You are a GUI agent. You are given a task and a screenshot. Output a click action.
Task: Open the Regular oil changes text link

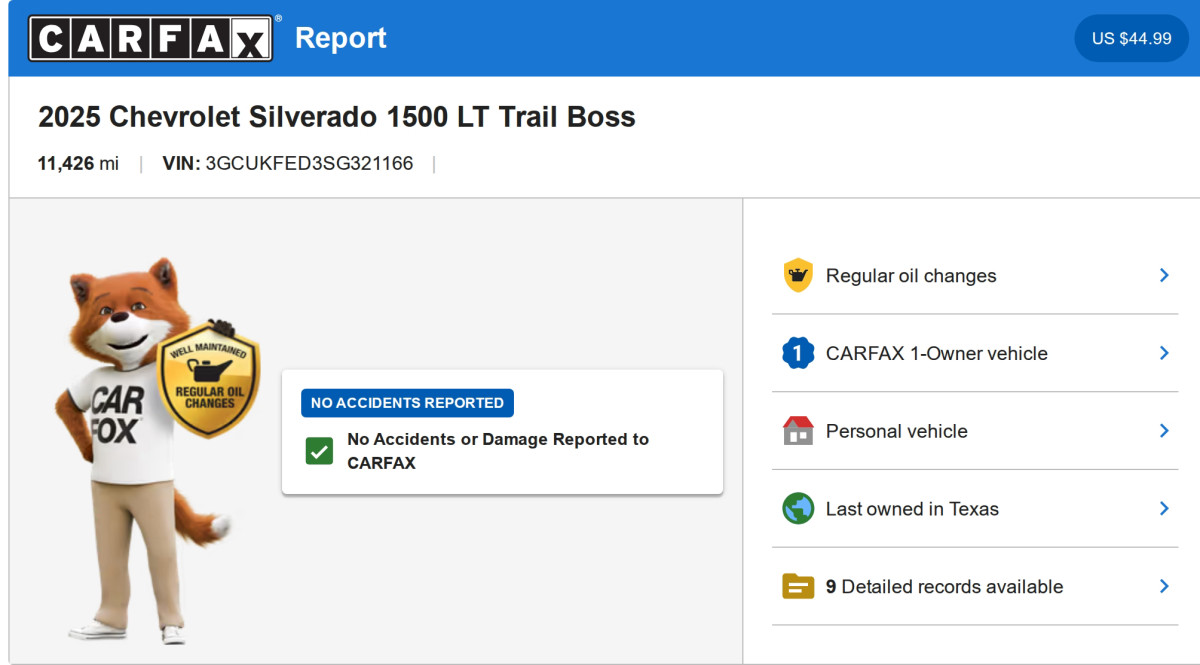coord(911,276)
